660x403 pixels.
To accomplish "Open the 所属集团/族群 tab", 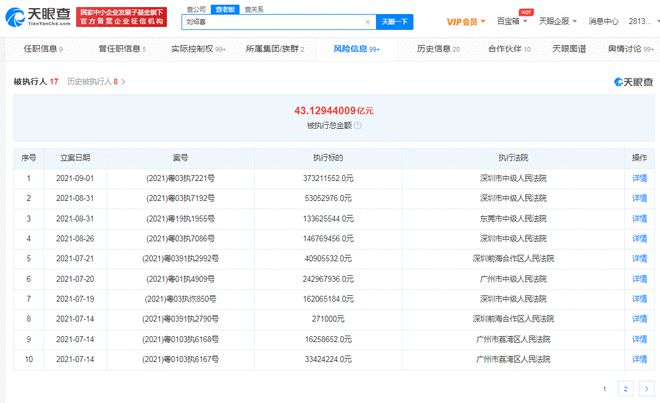I will click(275, 49).
